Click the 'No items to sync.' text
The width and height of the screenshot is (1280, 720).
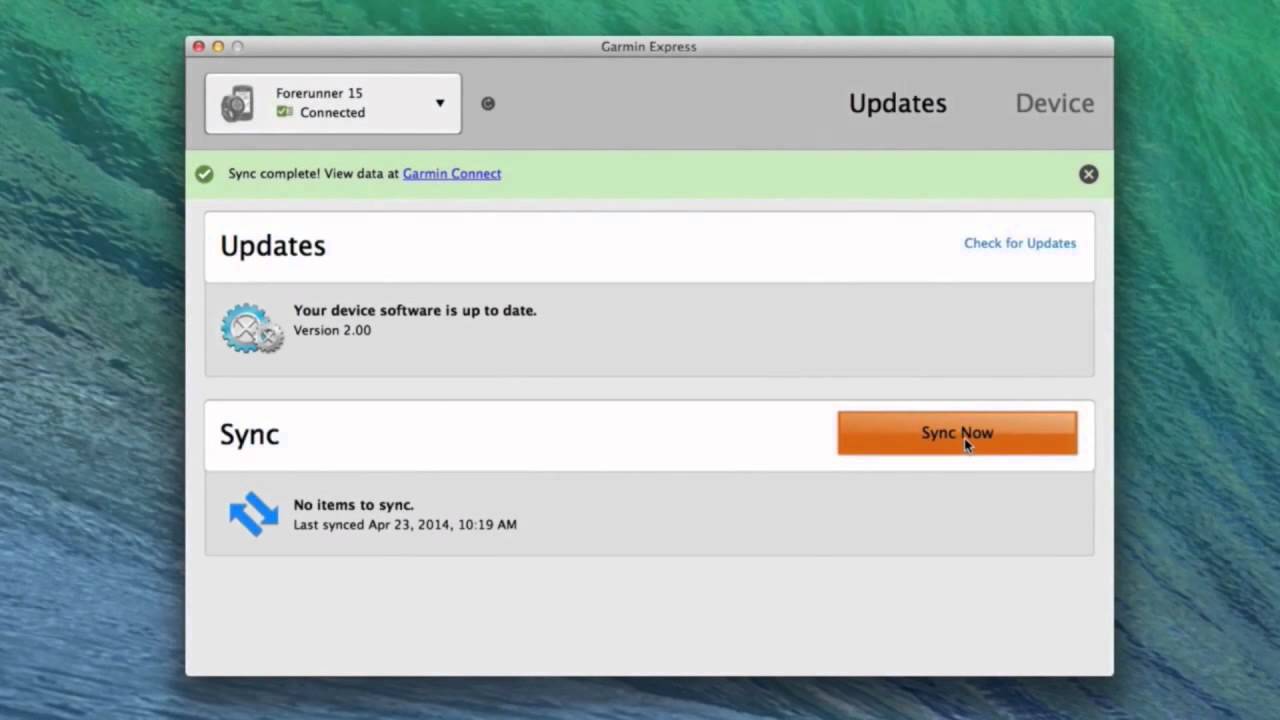pyautogui.click(x=353, y=505)
